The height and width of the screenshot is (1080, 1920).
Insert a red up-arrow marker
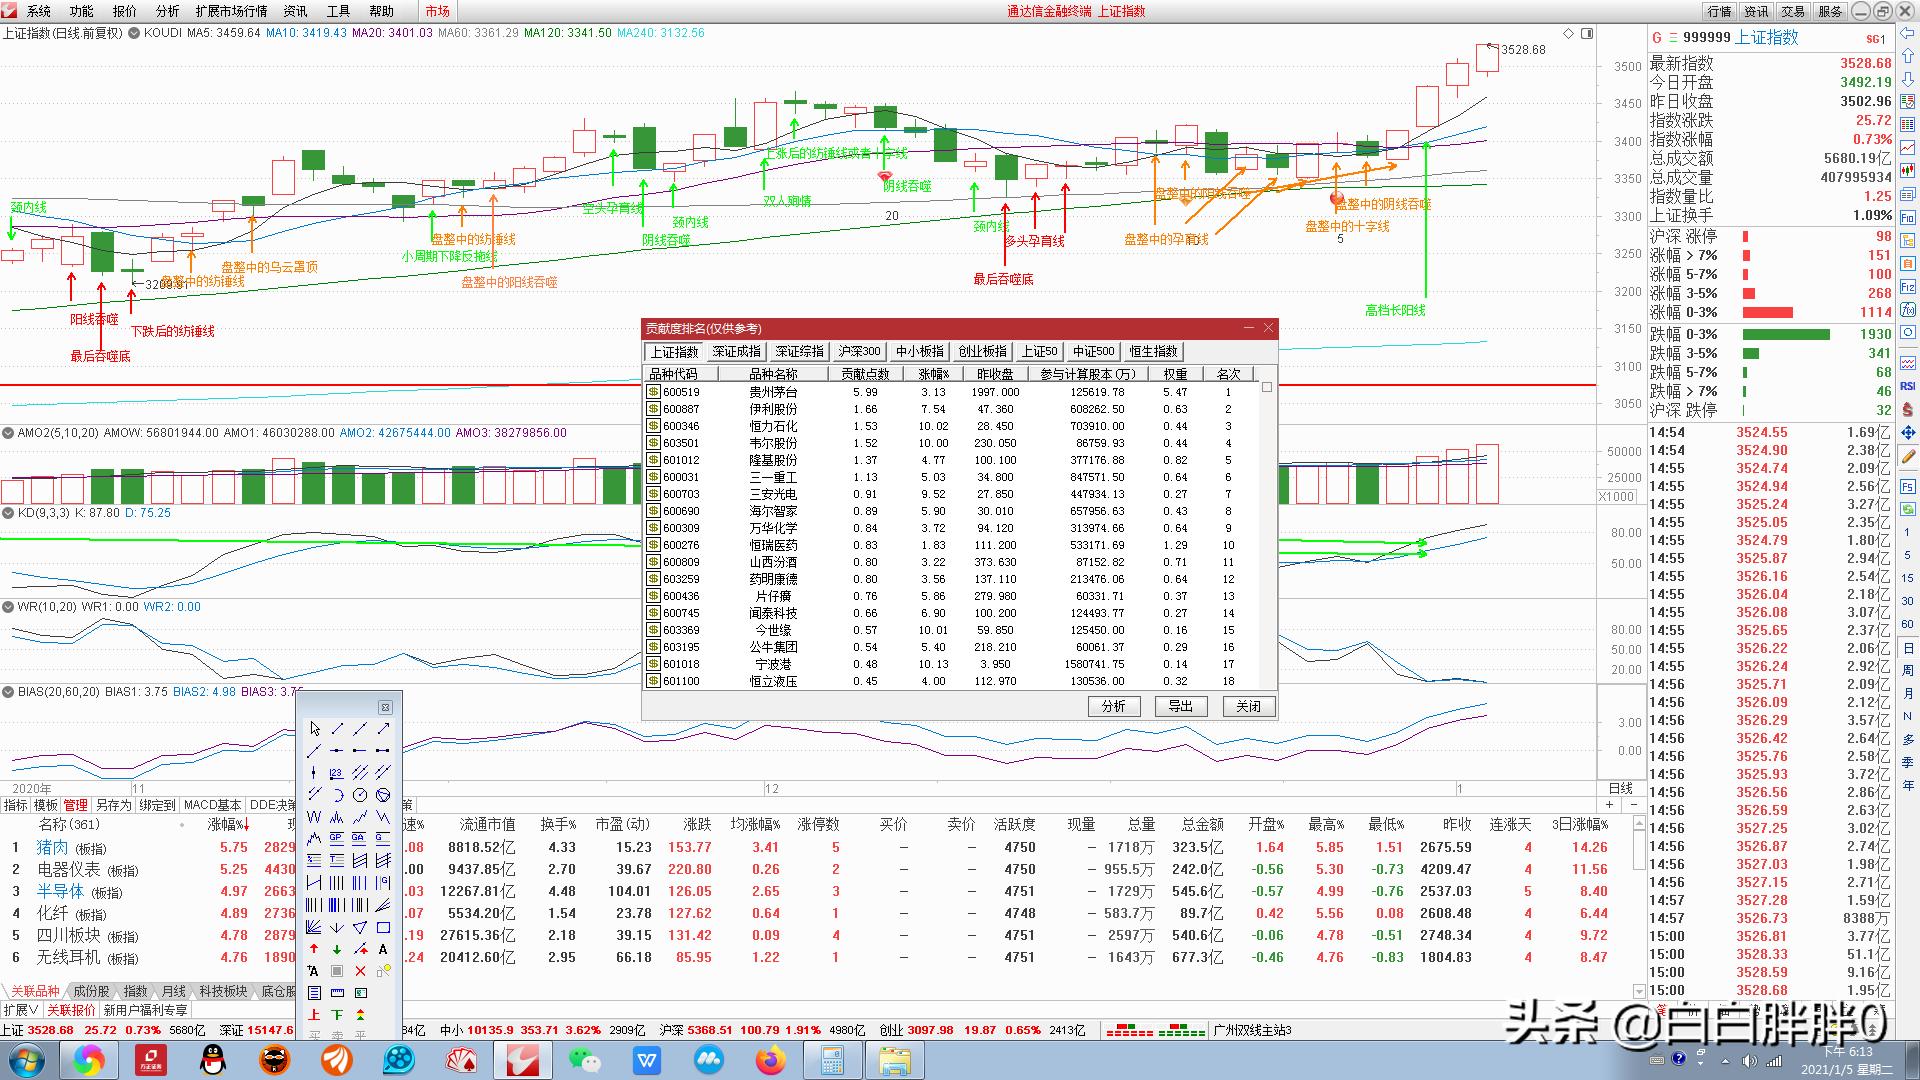[314, 949]
